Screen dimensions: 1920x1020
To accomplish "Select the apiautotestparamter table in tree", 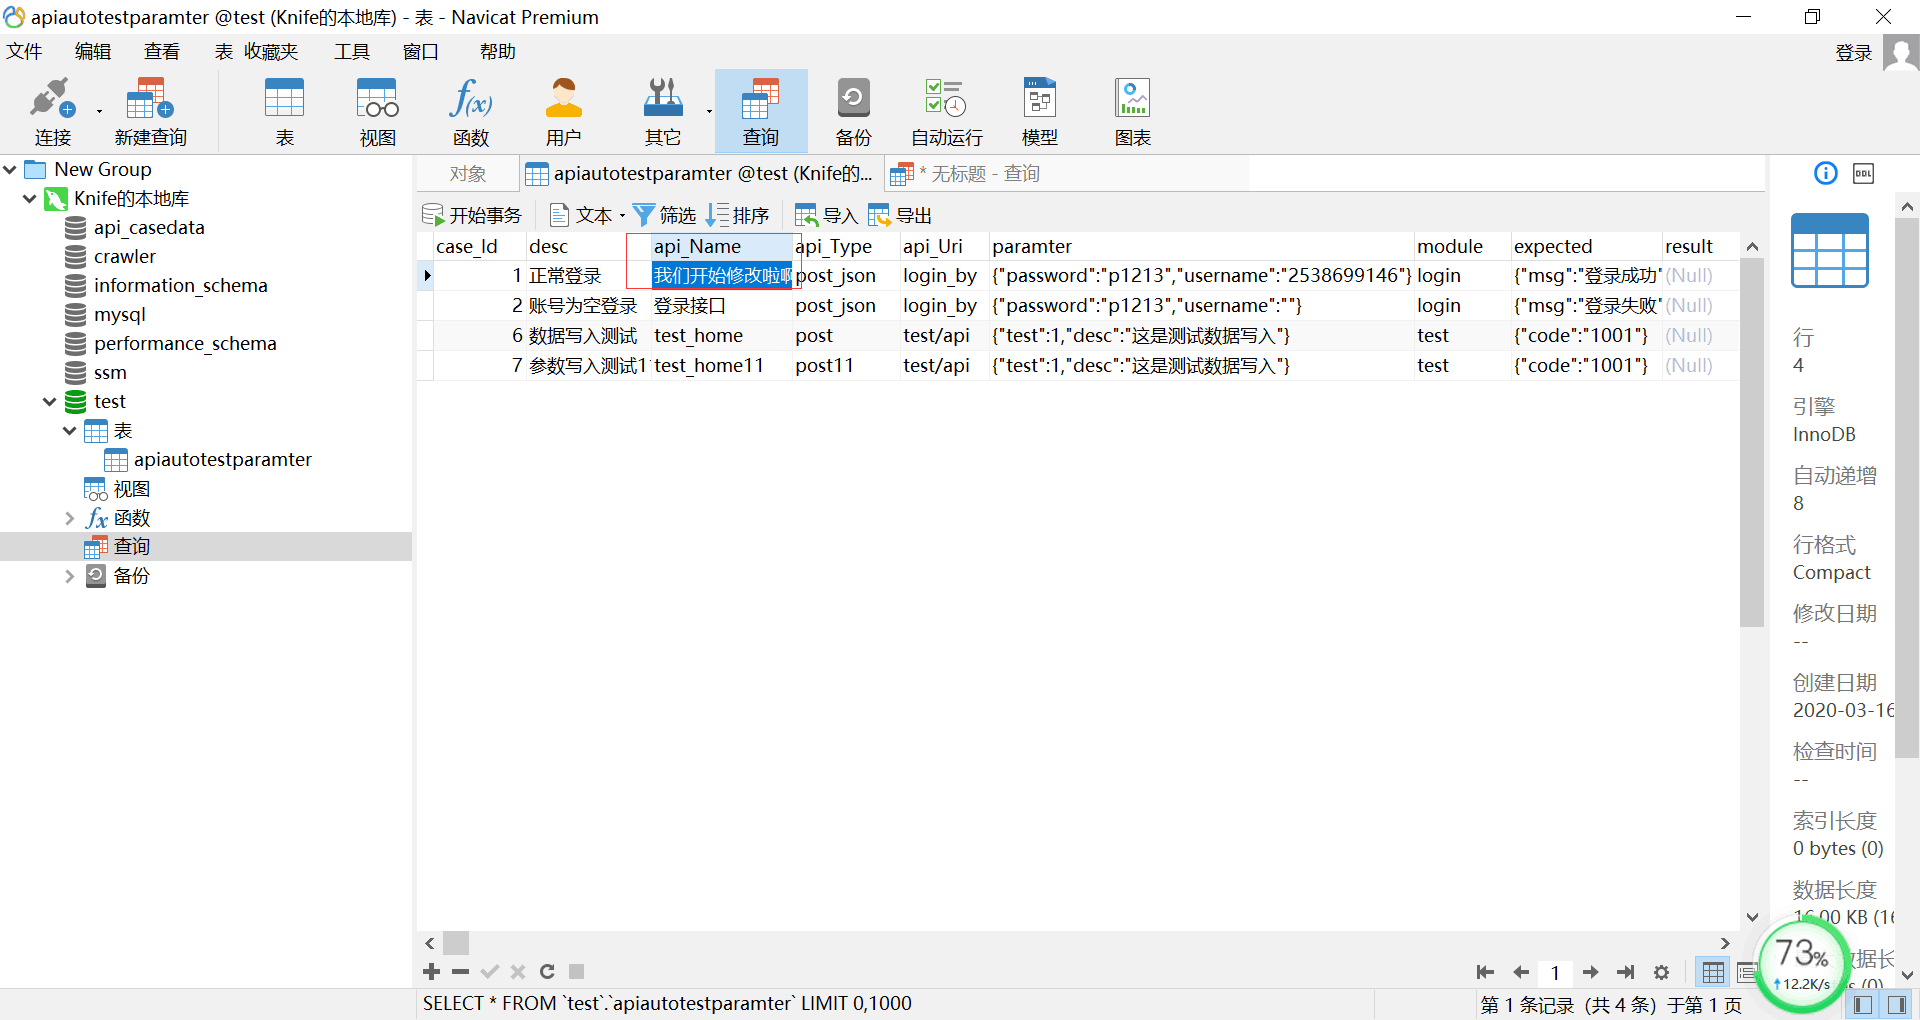I will (x=222, y=459).
